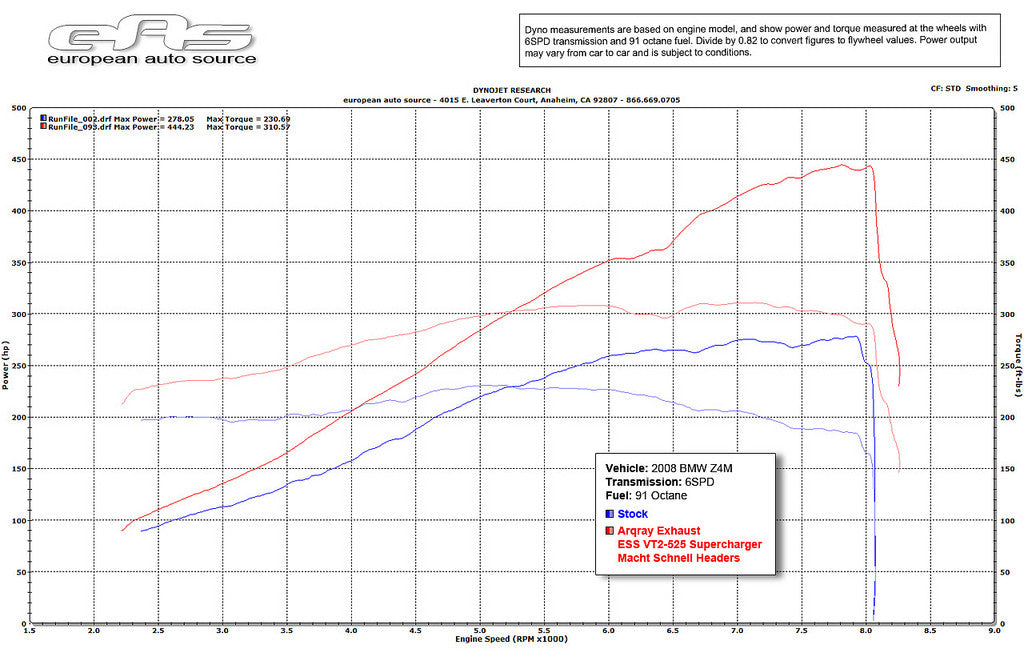Click the Vehicle: 2008 BMW Z4M line
The width and height of the screenshot is (1024, 653).
[676, 467]
